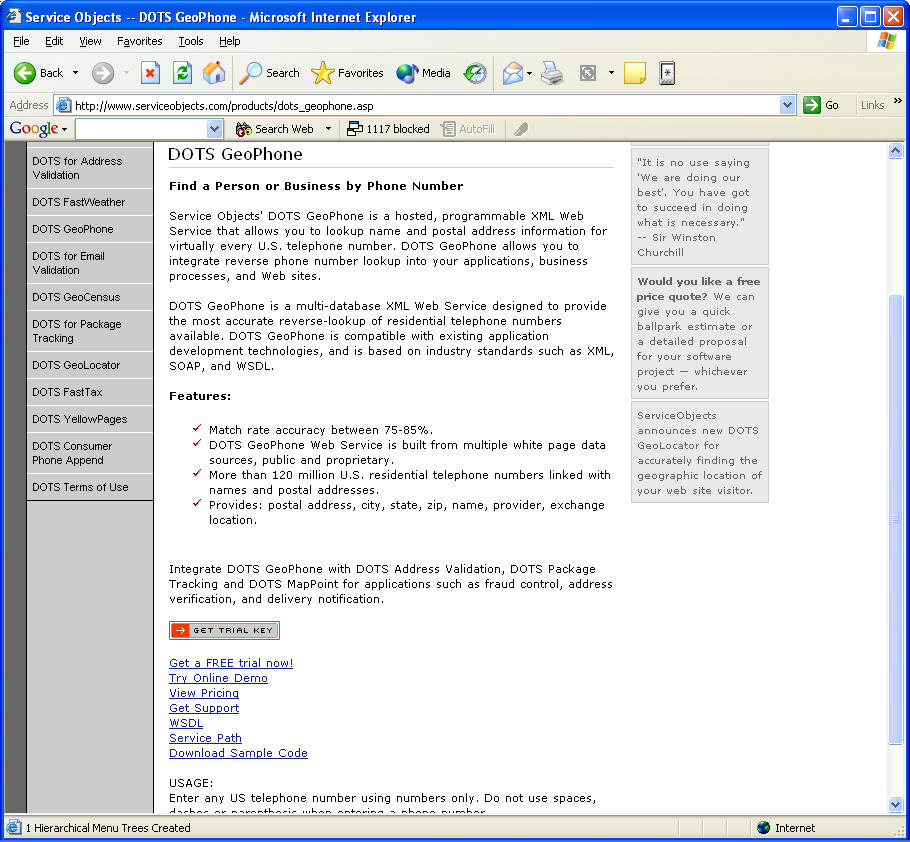Open the Media bar
The width and height of the screenshot is (910, 842).
[424, 73]
